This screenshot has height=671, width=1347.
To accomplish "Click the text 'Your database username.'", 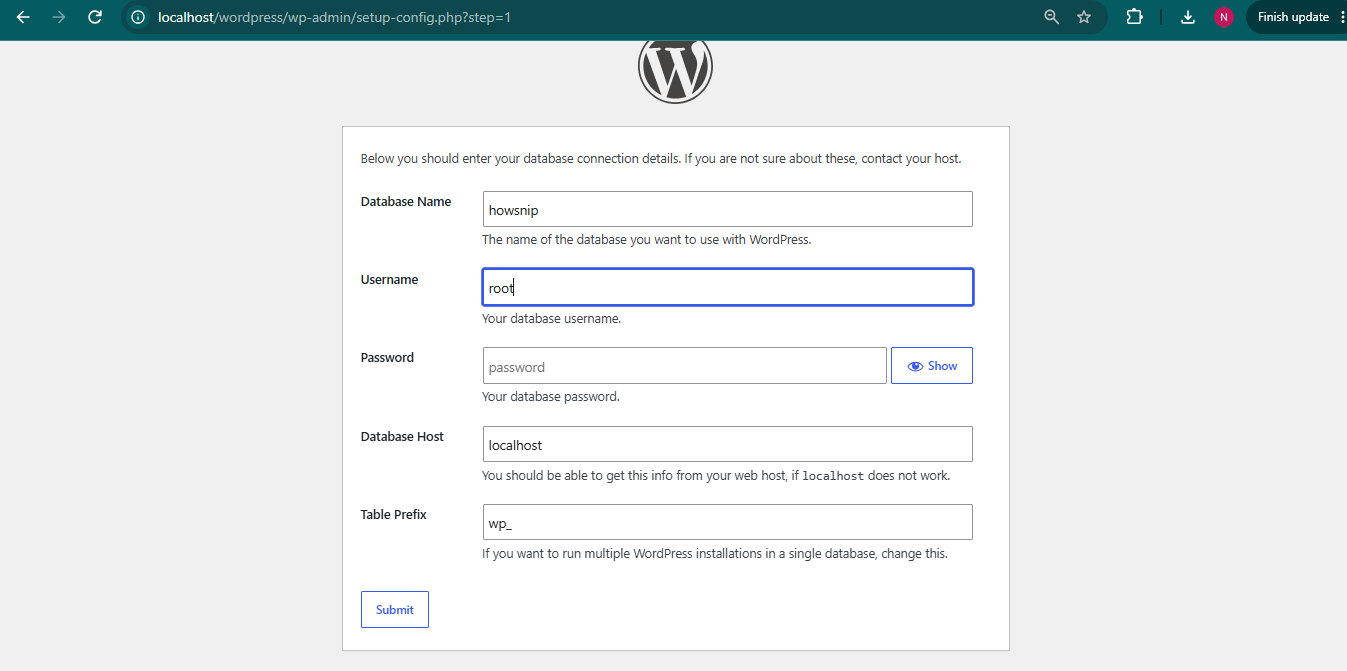I will [552, 319].
